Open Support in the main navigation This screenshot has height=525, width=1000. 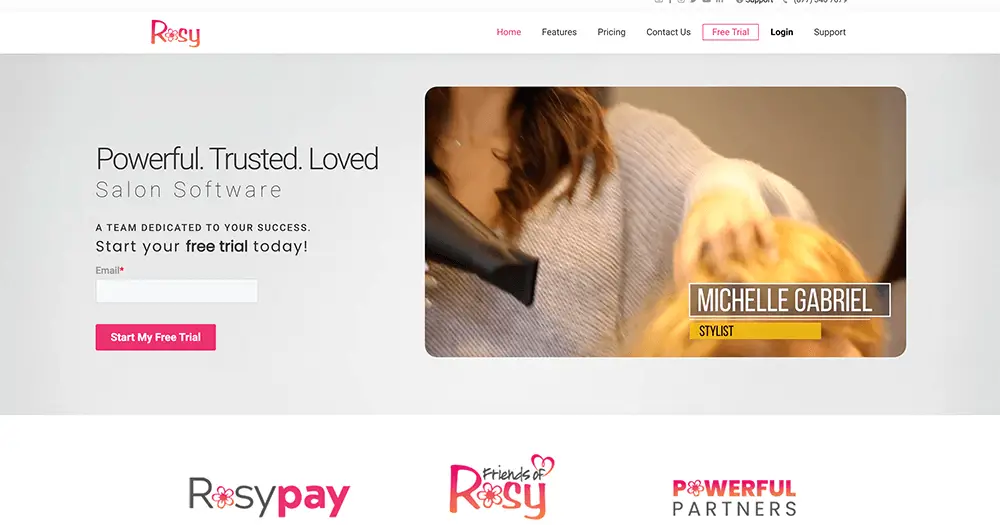tap(830, 32)
